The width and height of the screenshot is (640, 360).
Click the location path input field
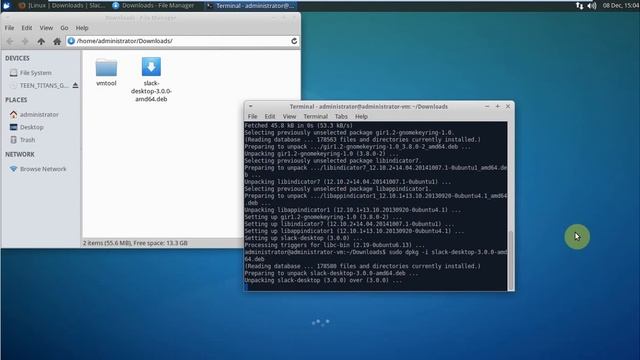(182, 41)
